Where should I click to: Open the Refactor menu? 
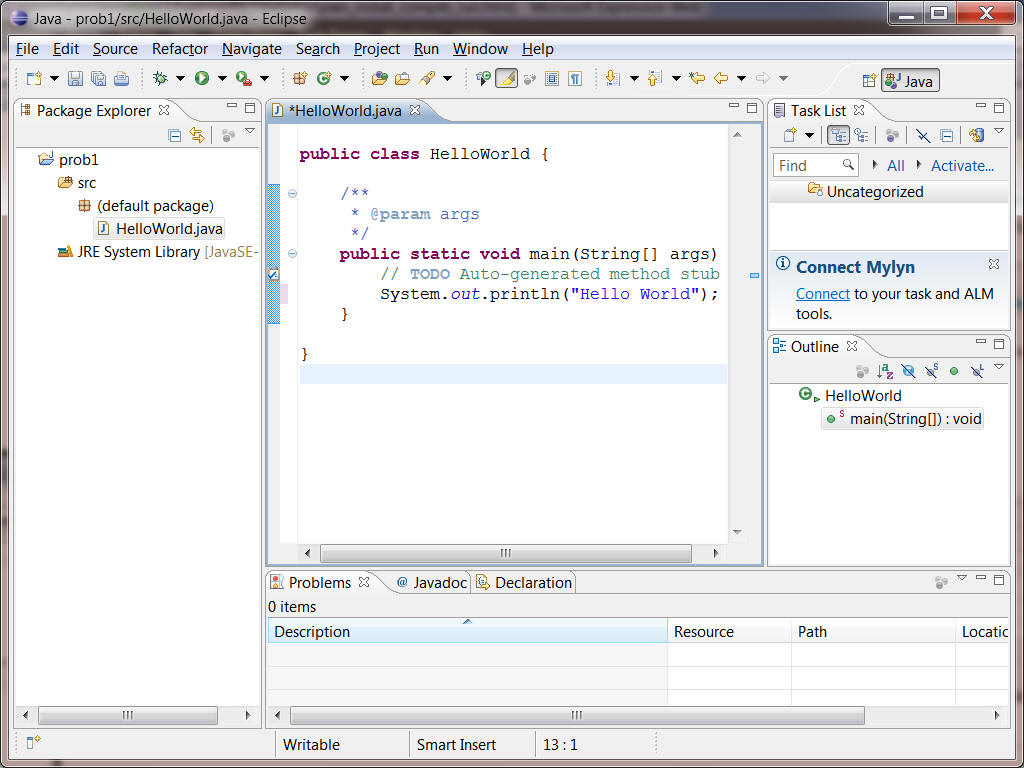click(180, 49)
